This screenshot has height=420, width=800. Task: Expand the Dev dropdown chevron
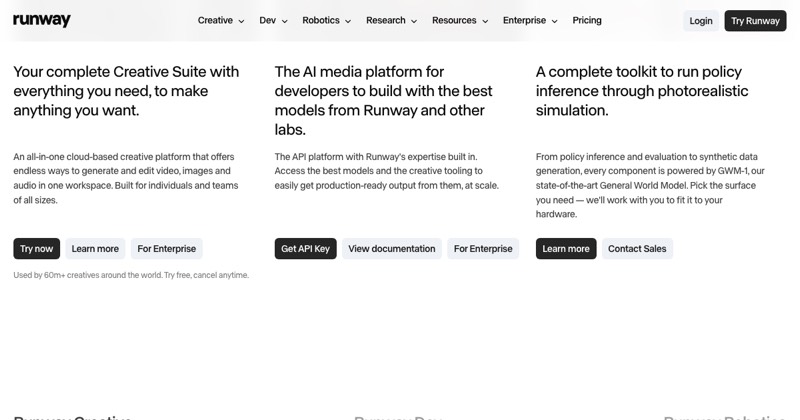tap(285, 21)
